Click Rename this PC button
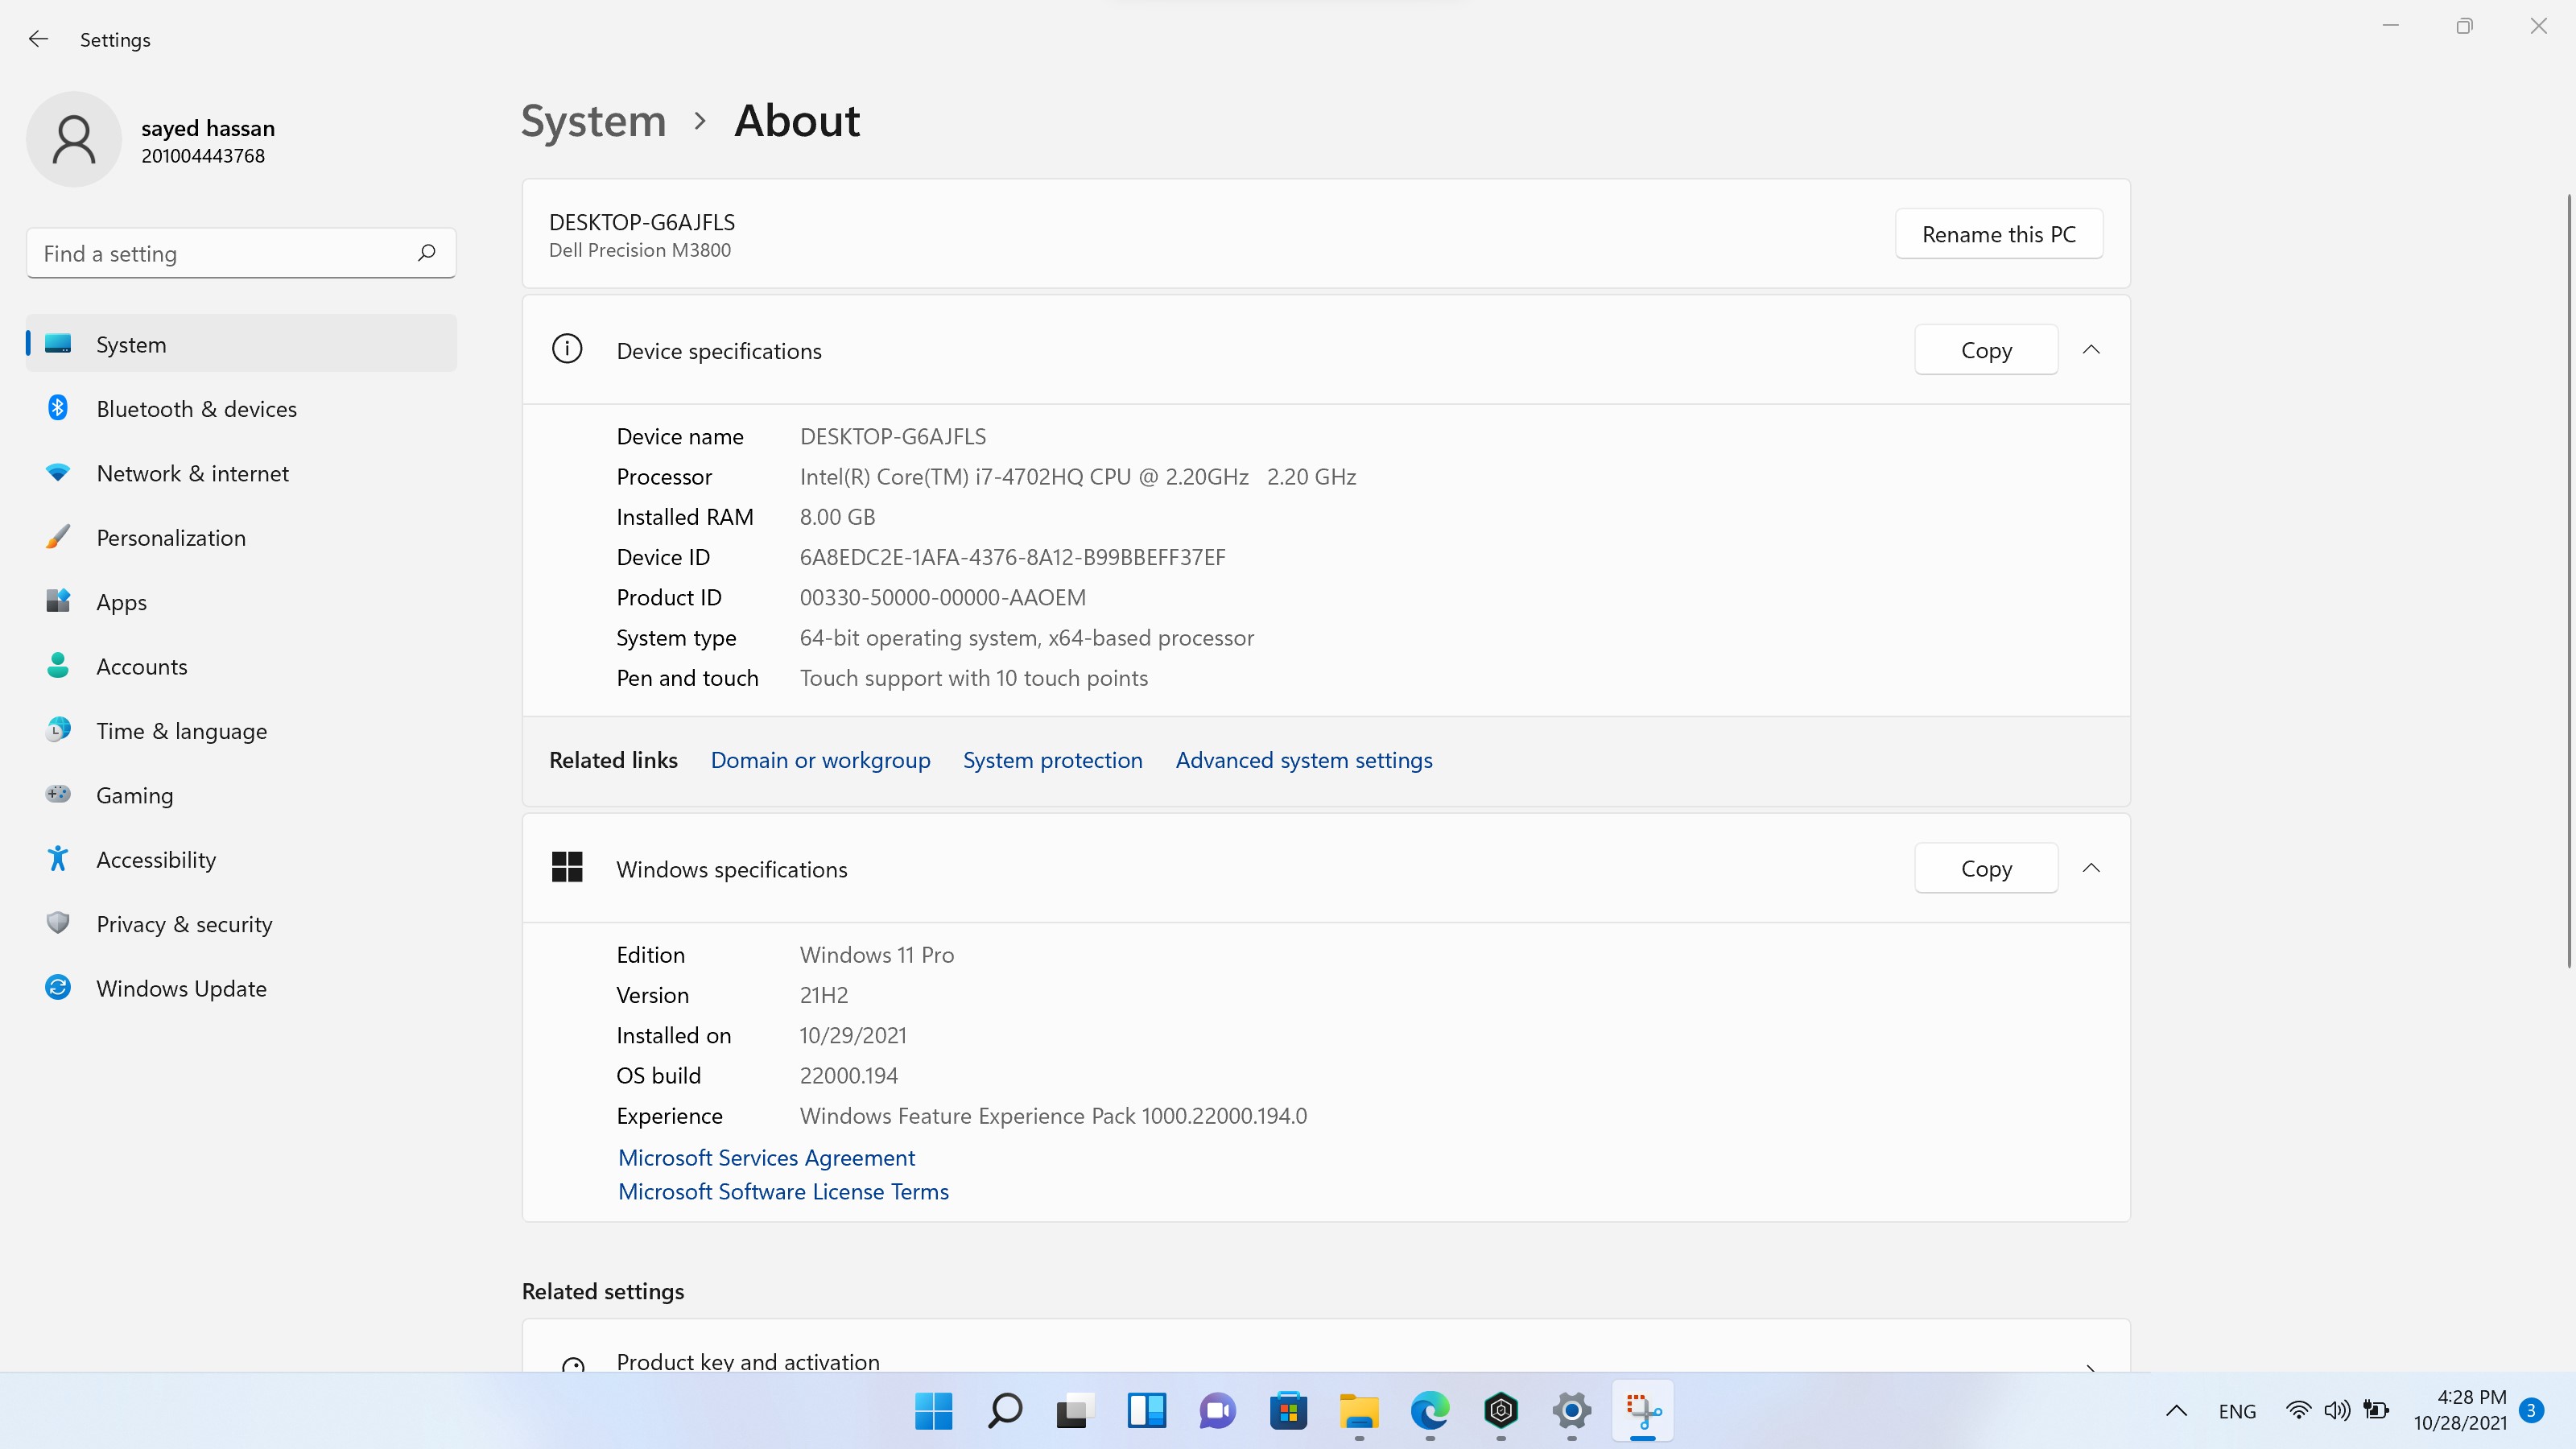Image resolution: width=2576 pixels, height=1449 pixels. click(1998, 234)
